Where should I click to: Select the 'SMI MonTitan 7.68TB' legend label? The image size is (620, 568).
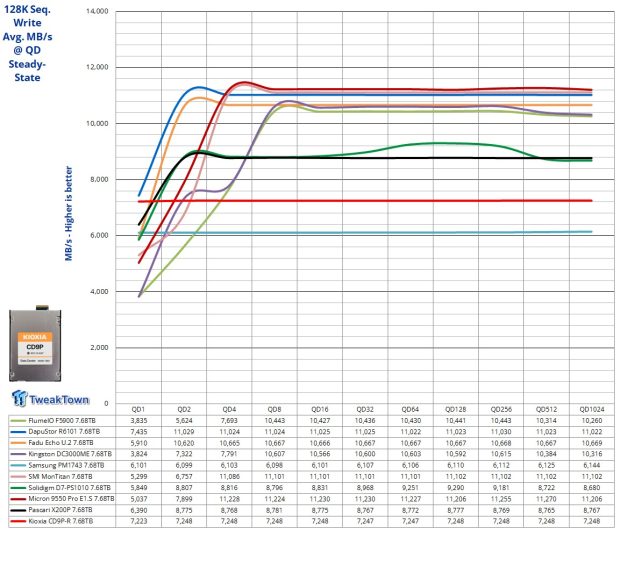(60, 477)
